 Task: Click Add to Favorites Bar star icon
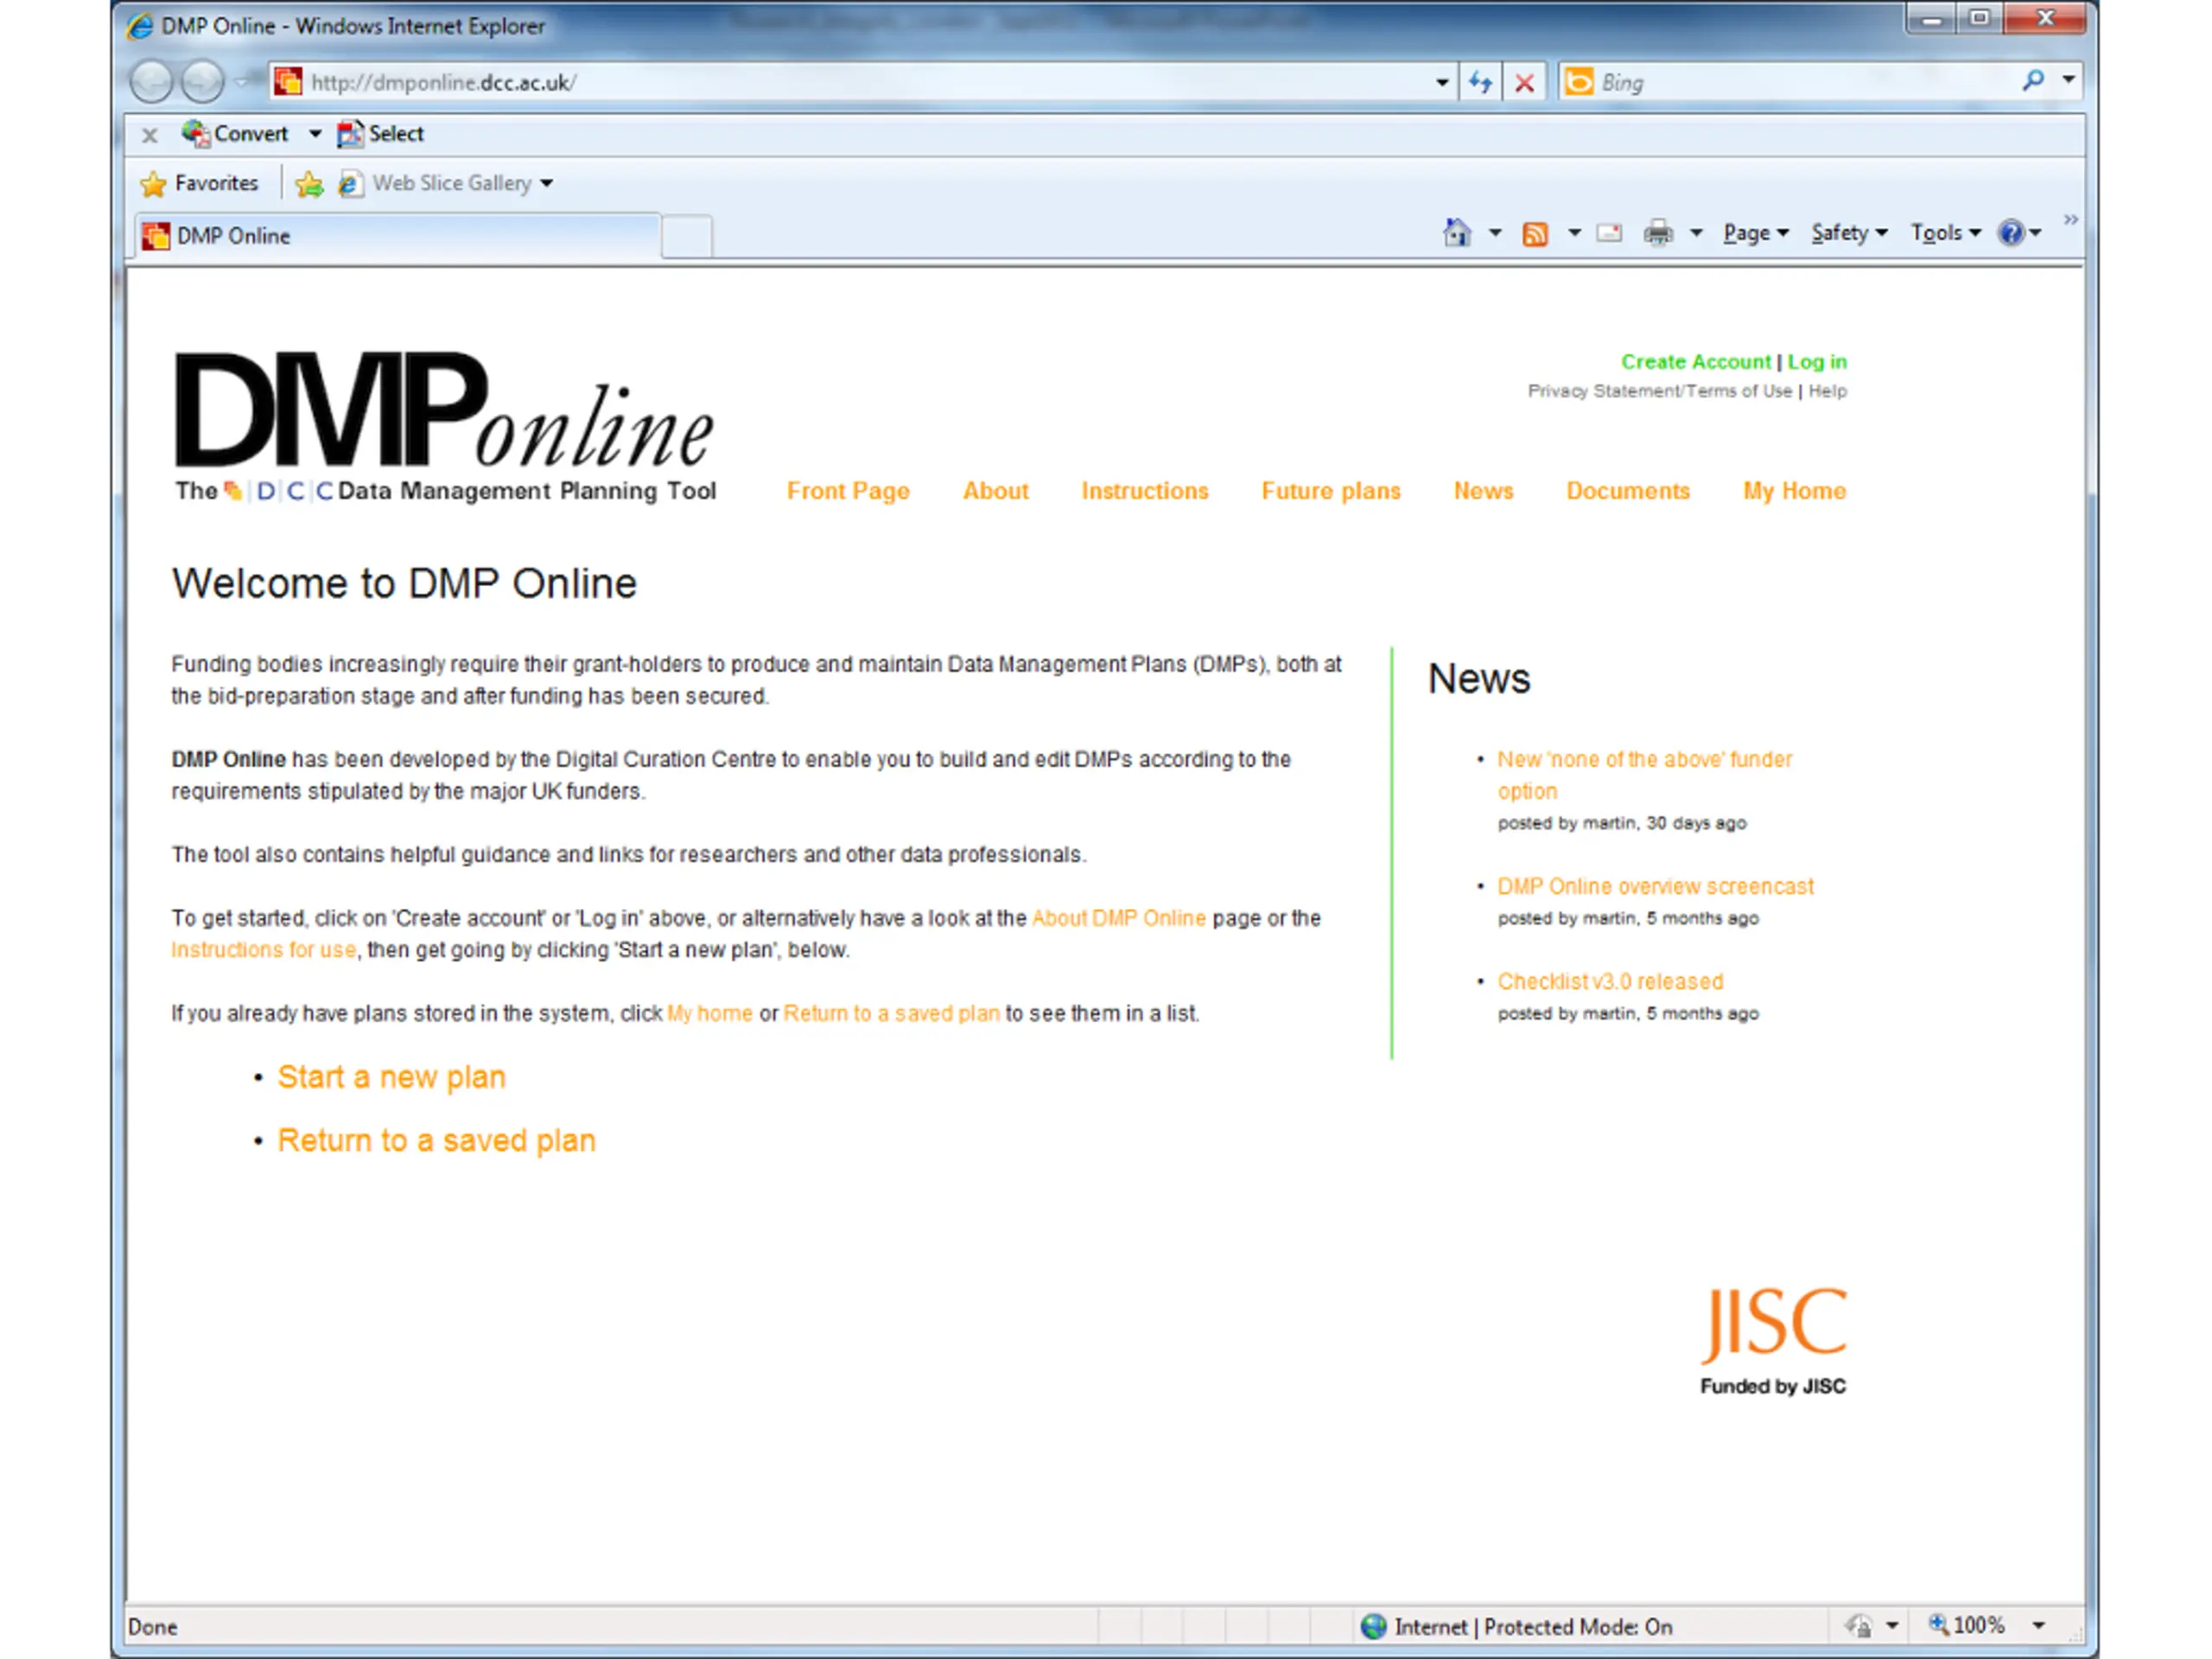pyautogui.click(x=309, y=184)
